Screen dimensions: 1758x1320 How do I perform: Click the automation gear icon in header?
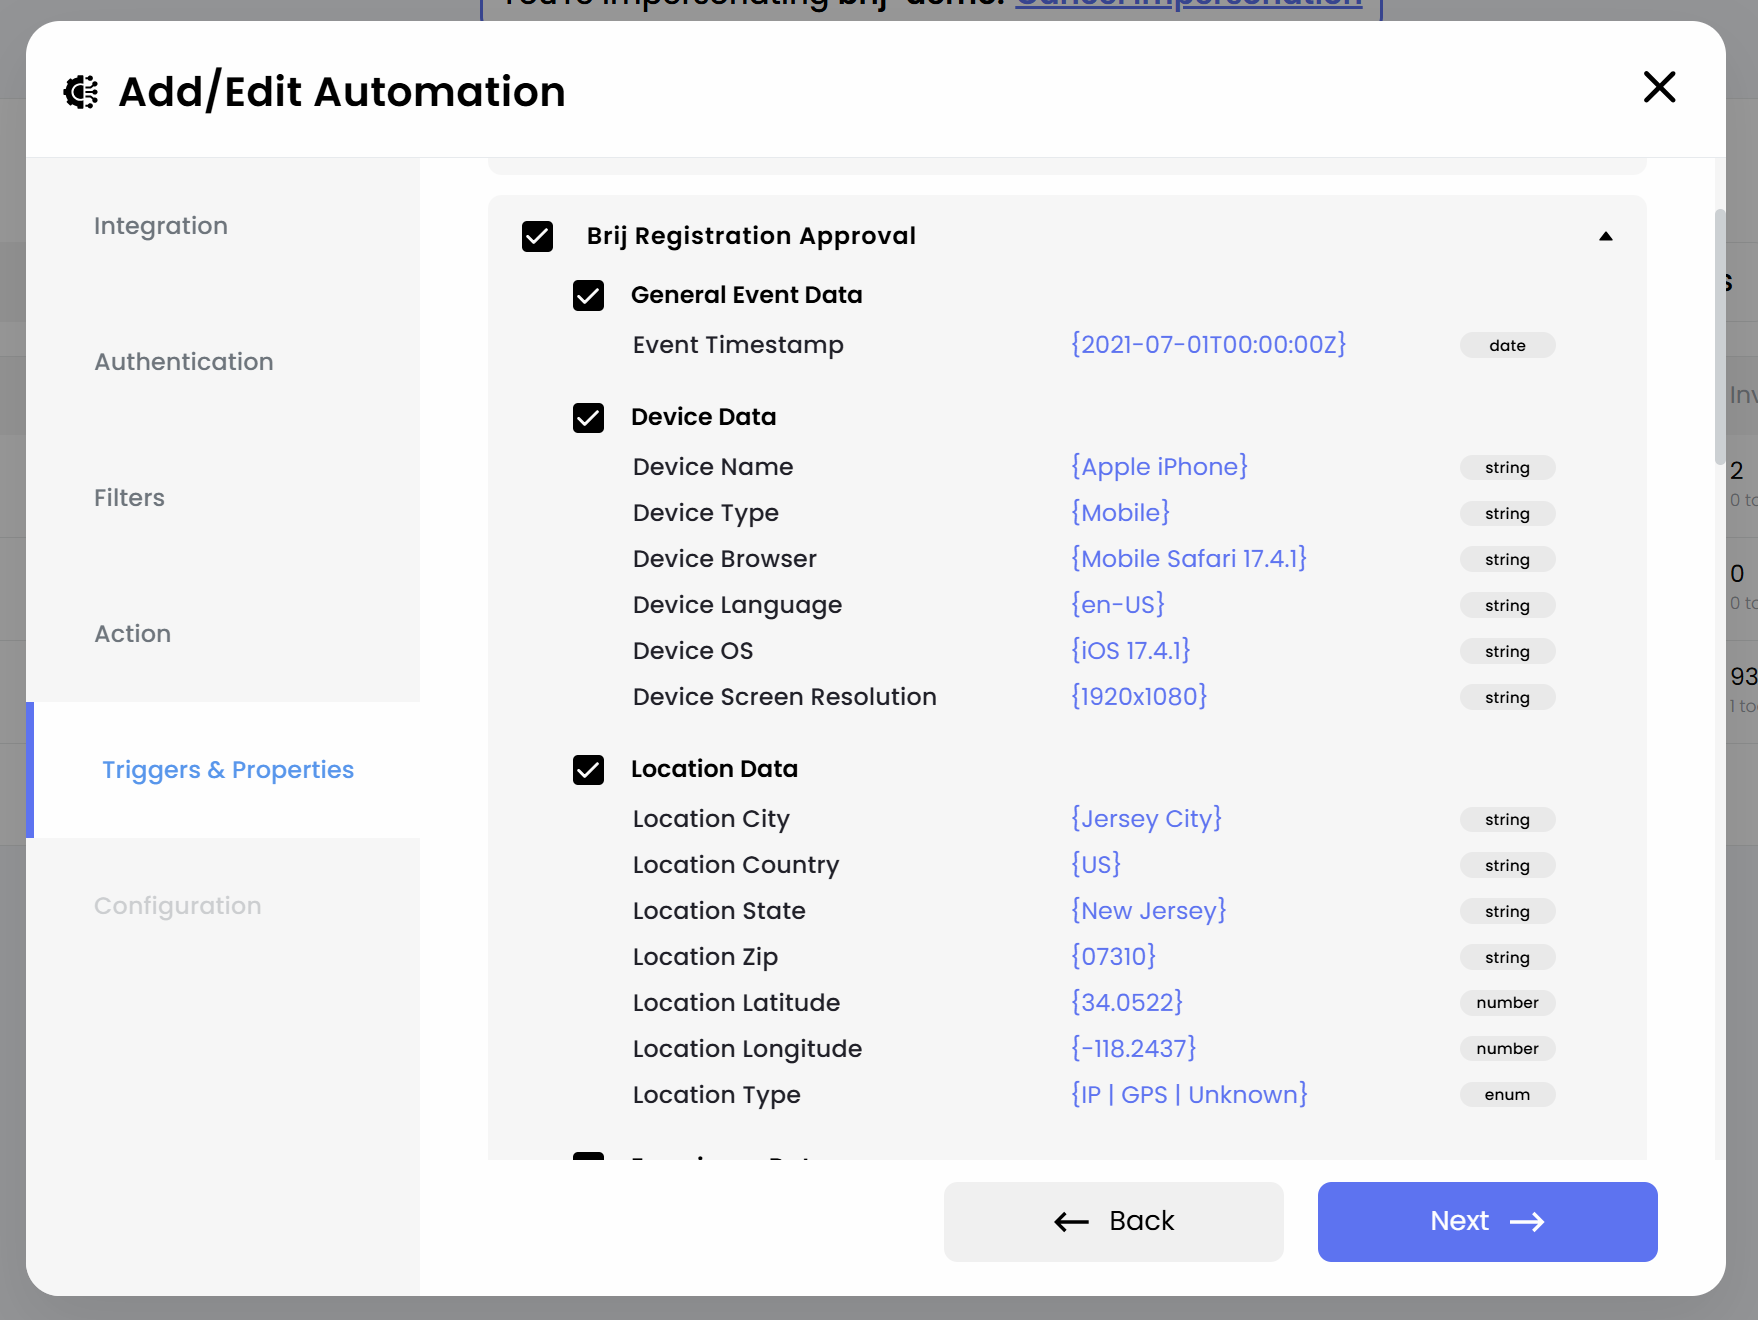click(x=81, y=92)
